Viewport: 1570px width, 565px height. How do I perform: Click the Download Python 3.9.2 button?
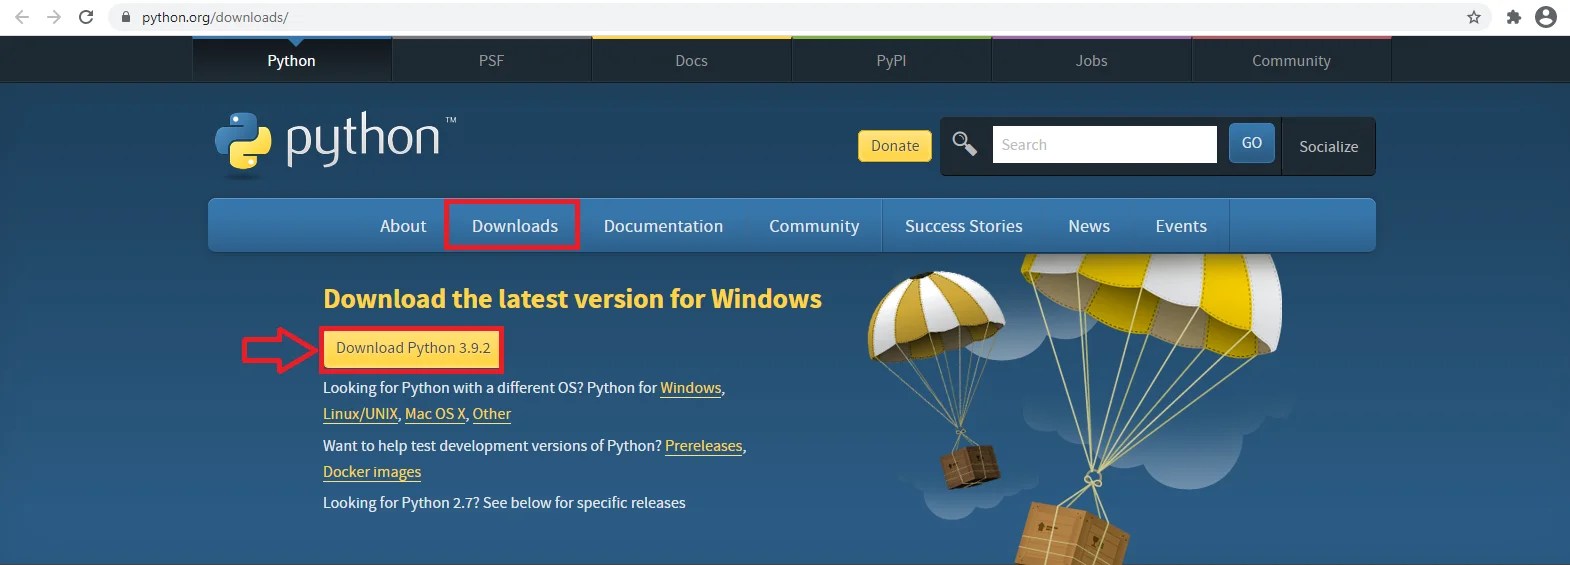[413, 348]
